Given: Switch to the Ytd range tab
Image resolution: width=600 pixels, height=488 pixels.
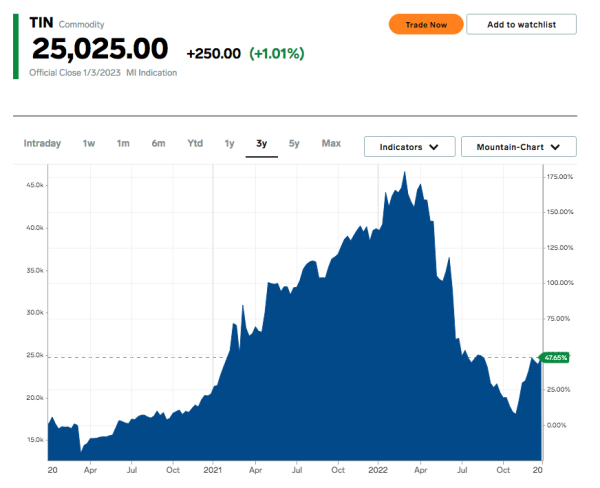Looking at the screenshot, I should tap(195, 144).
